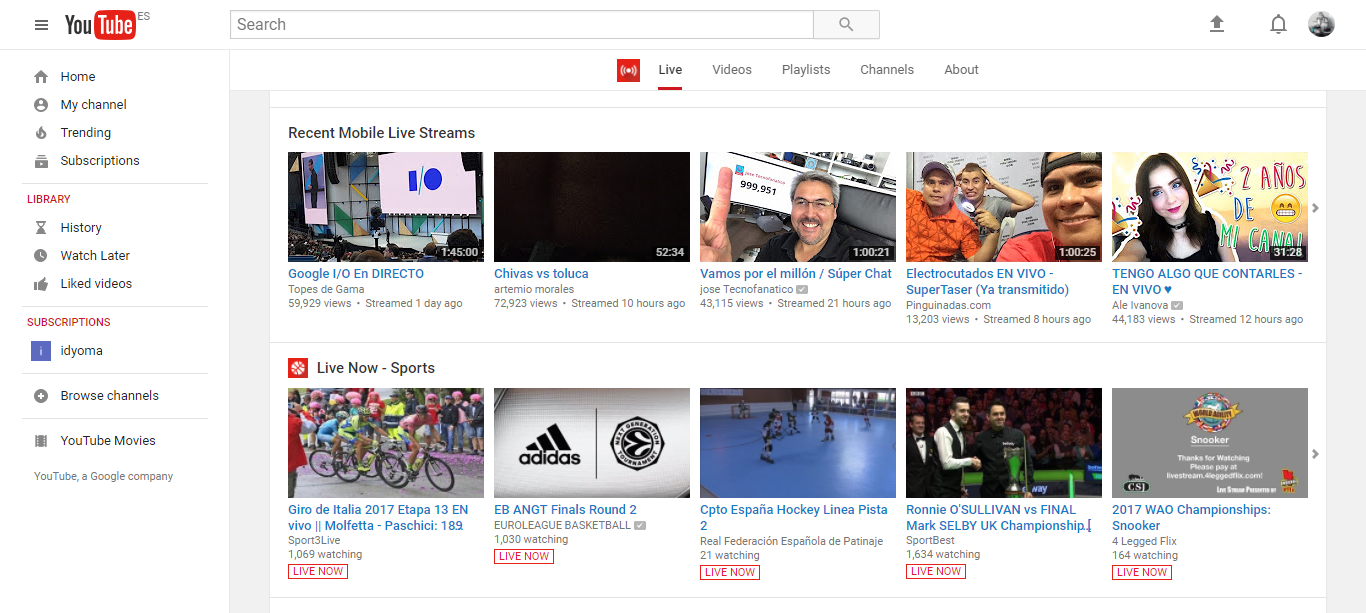Image resolution: width=1366 pixels, height=613 pixels.
Task: Click the search magnifier button
Action: pos(846,25)
